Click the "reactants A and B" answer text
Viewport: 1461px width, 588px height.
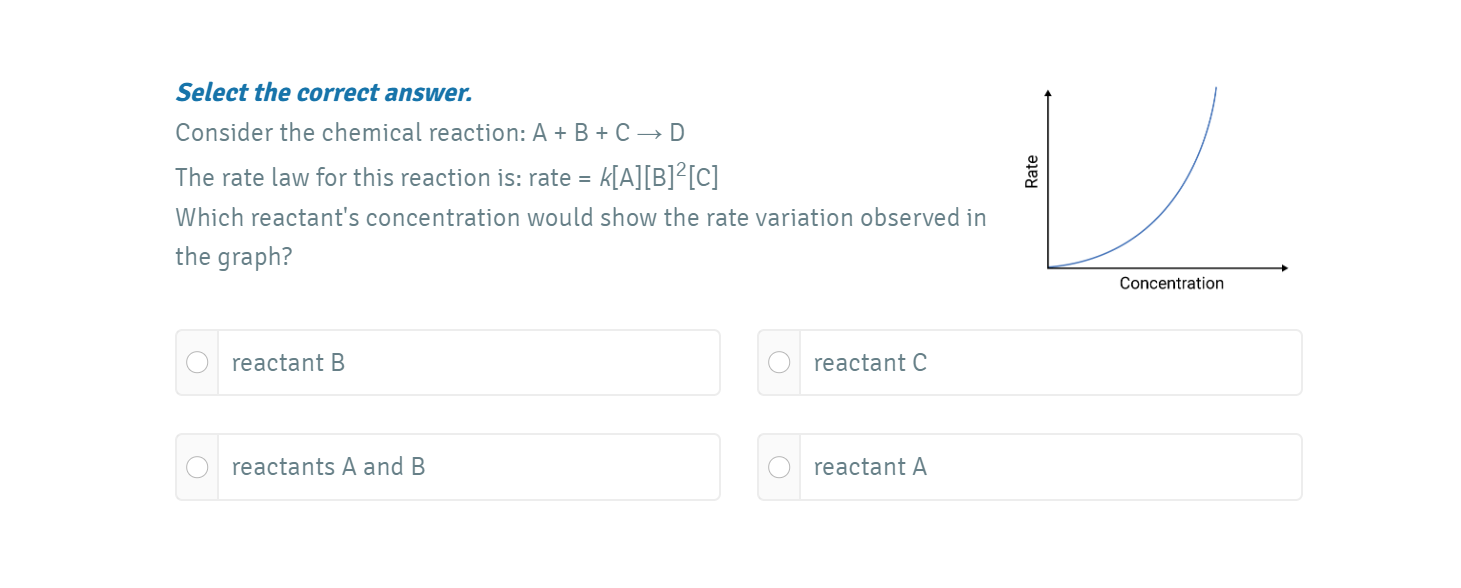(x=328, y=467)
